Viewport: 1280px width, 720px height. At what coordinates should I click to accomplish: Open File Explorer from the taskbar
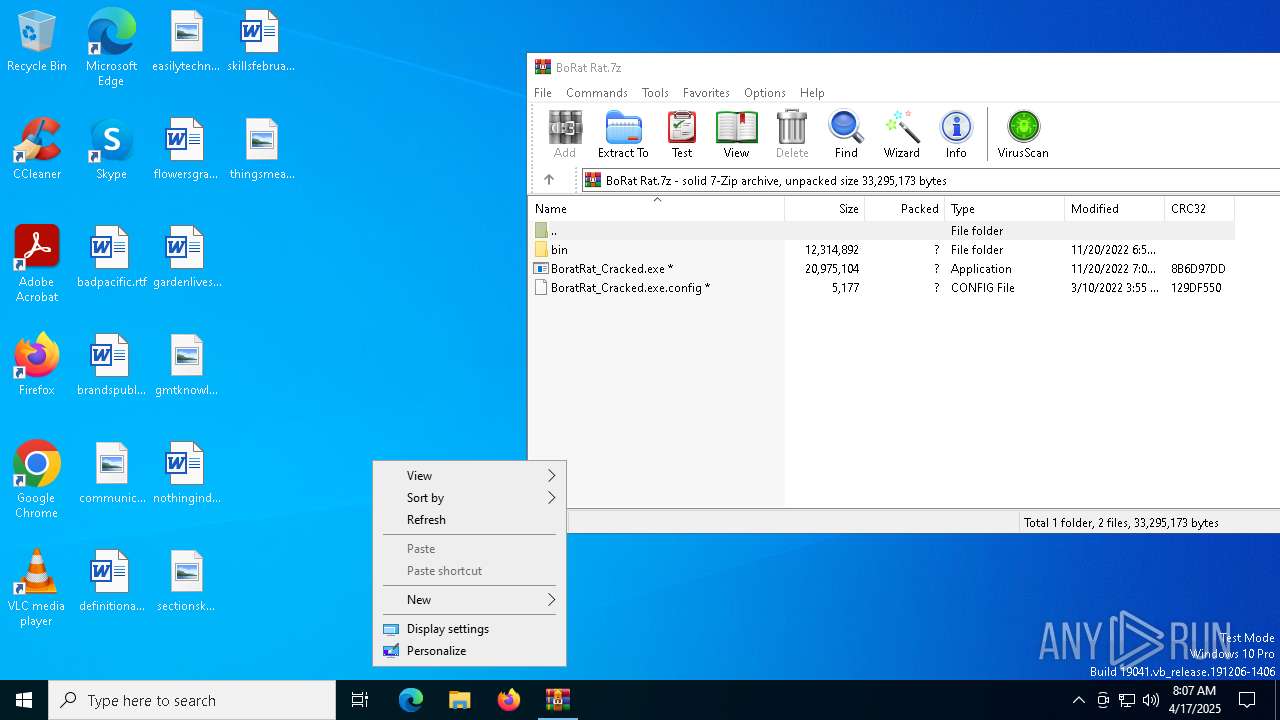coord(460,700)
